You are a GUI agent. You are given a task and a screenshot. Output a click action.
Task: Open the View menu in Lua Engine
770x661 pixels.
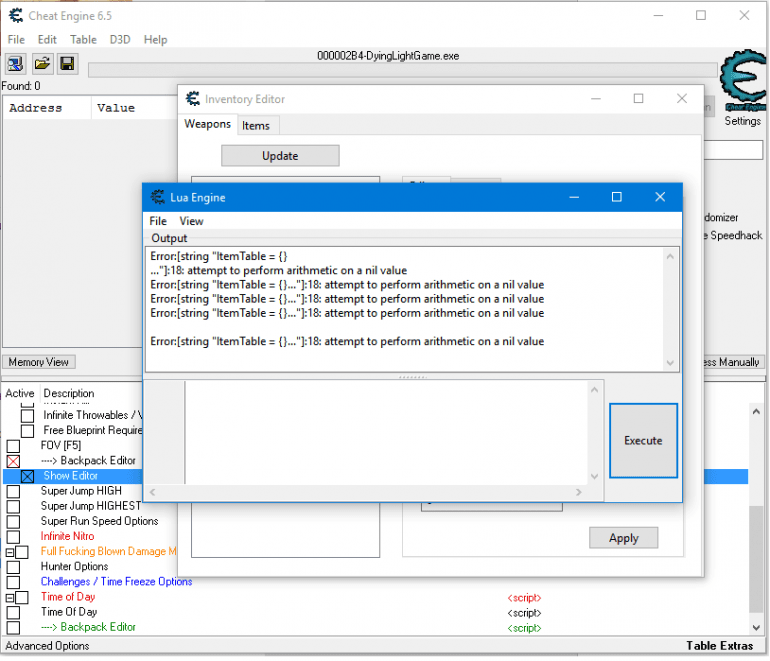[x=191, y=221]
